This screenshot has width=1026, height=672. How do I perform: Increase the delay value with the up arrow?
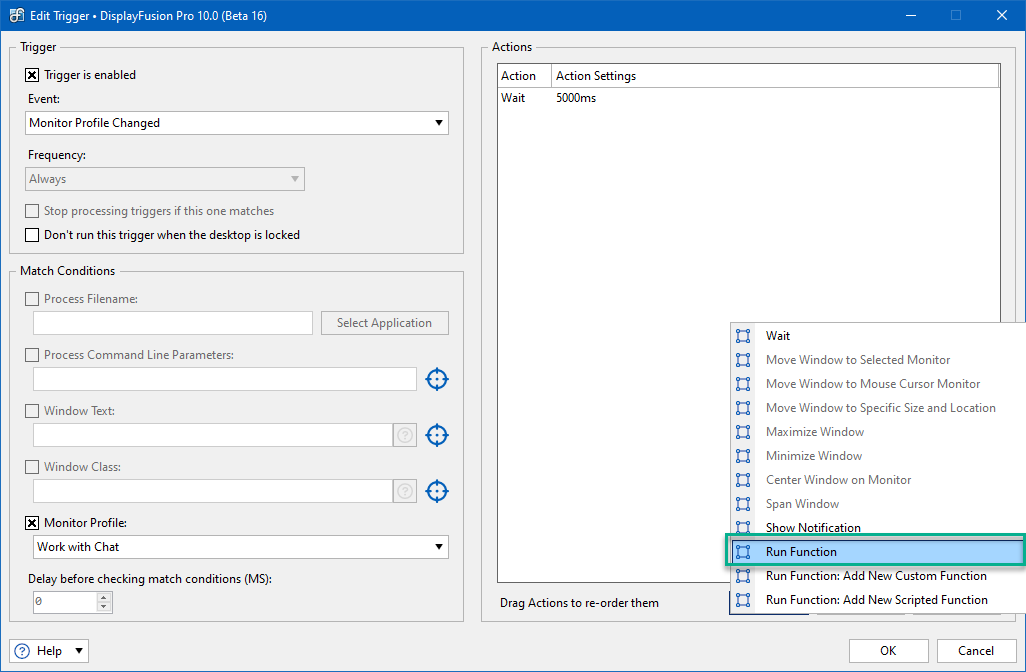104,597
